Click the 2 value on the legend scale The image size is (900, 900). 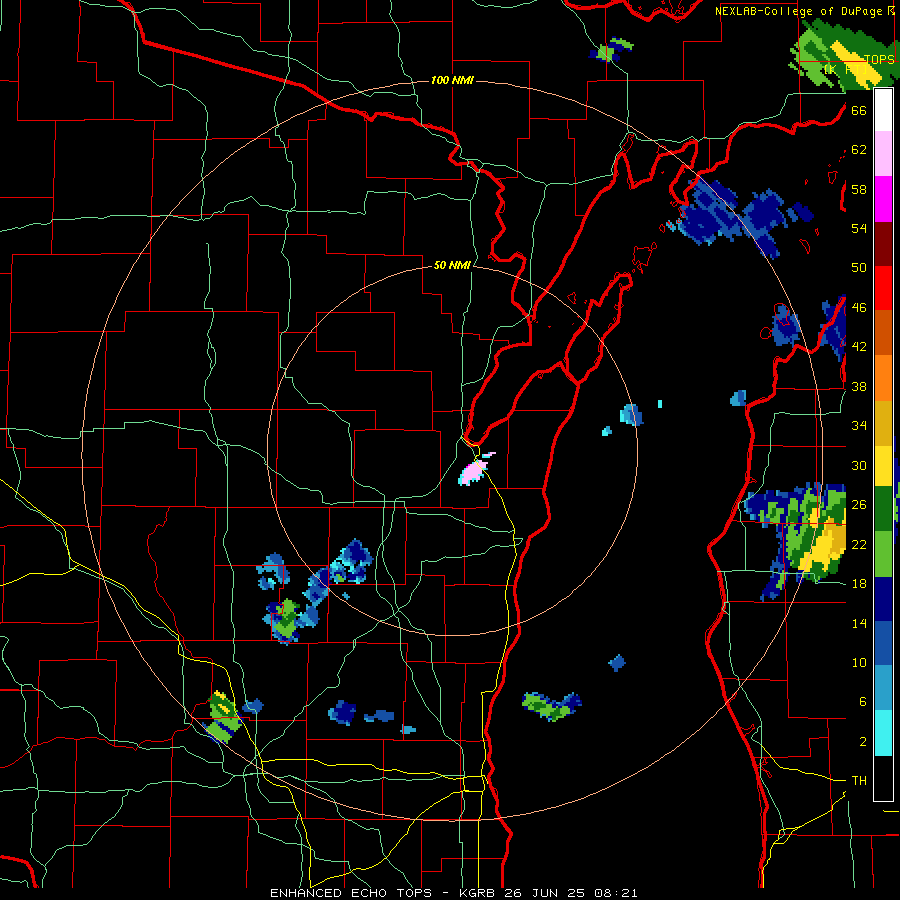862,742
